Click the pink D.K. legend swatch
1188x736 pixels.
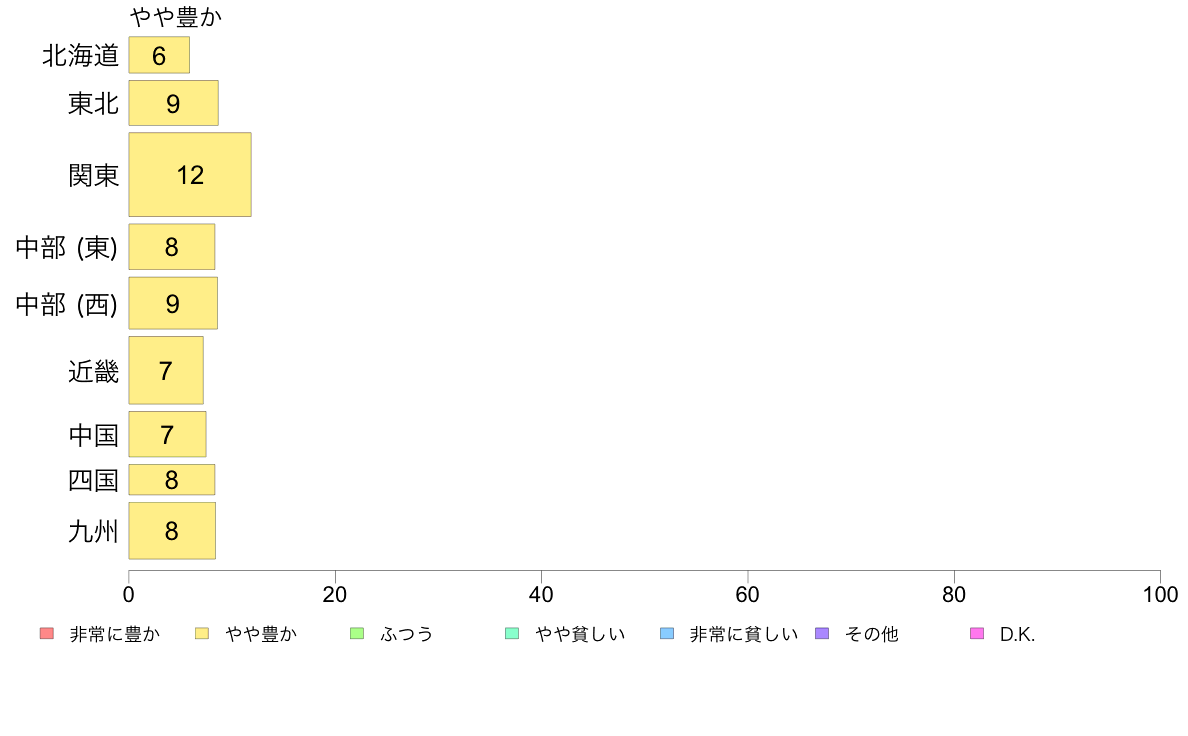pos(977,634)
